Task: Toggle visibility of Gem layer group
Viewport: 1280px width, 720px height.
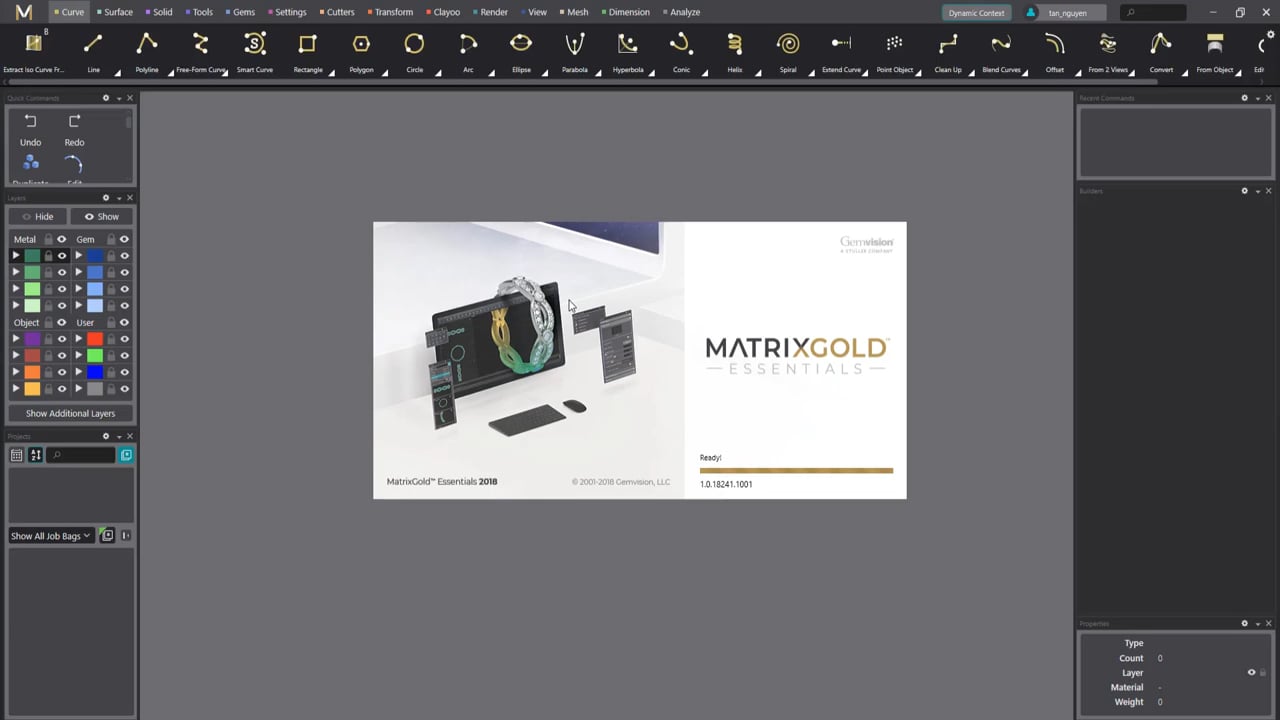Action: coord(124,239)
